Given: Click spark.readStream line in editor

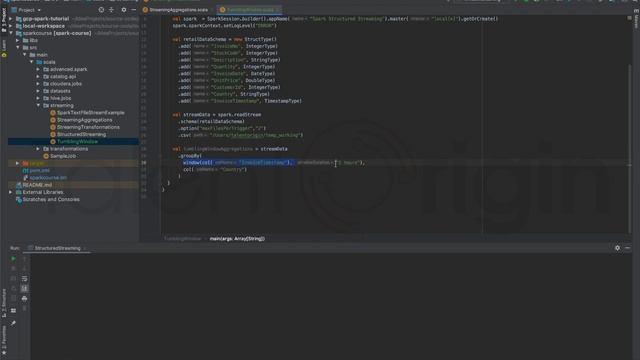Looking at the screenshot, I should (x=217, y=115).
